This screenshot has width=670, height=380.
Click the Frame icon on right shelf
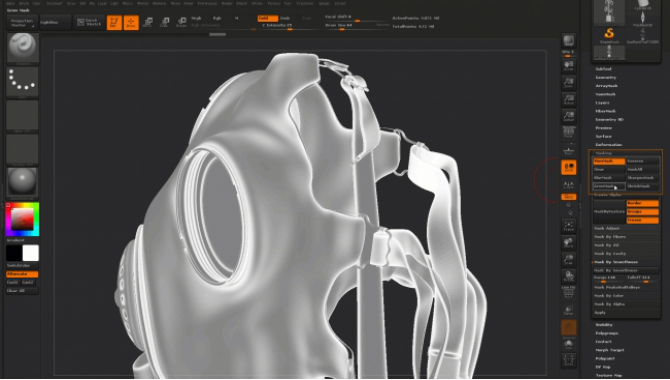(569, 226)
